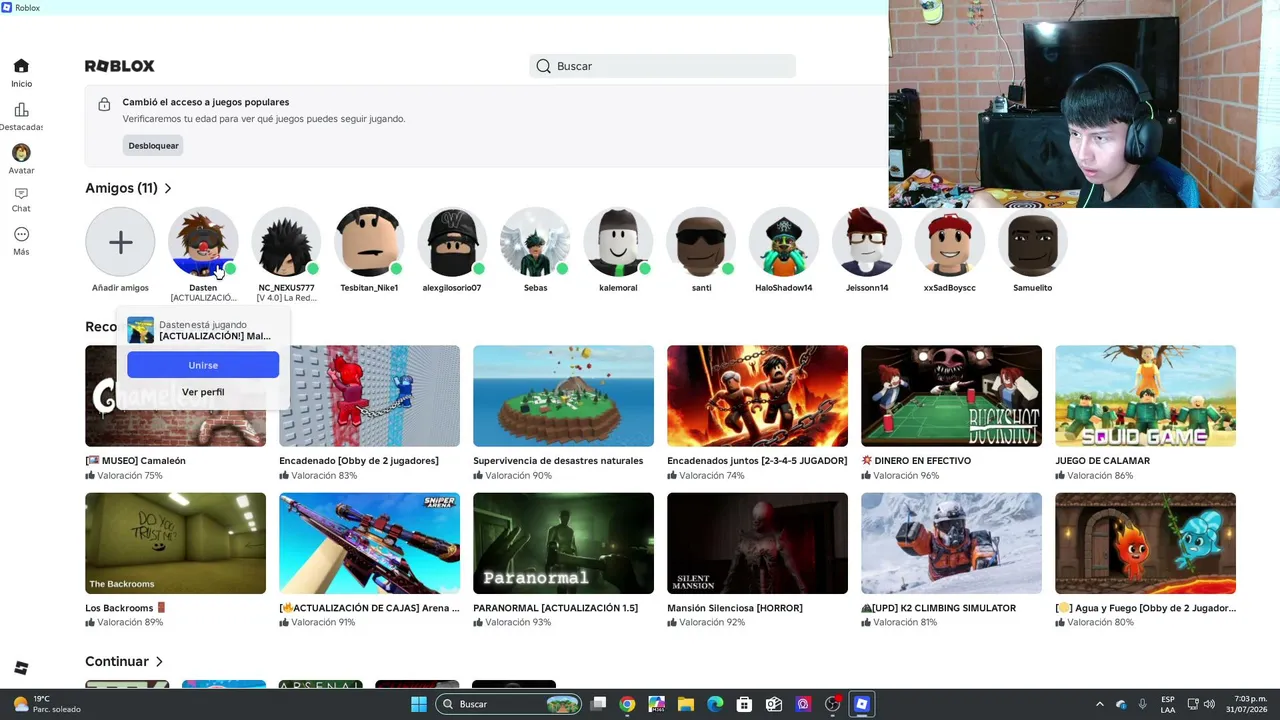Click 'Supervivencia de desastres naturales' title
Screen dimensions: 1280x720
point(558,461)
